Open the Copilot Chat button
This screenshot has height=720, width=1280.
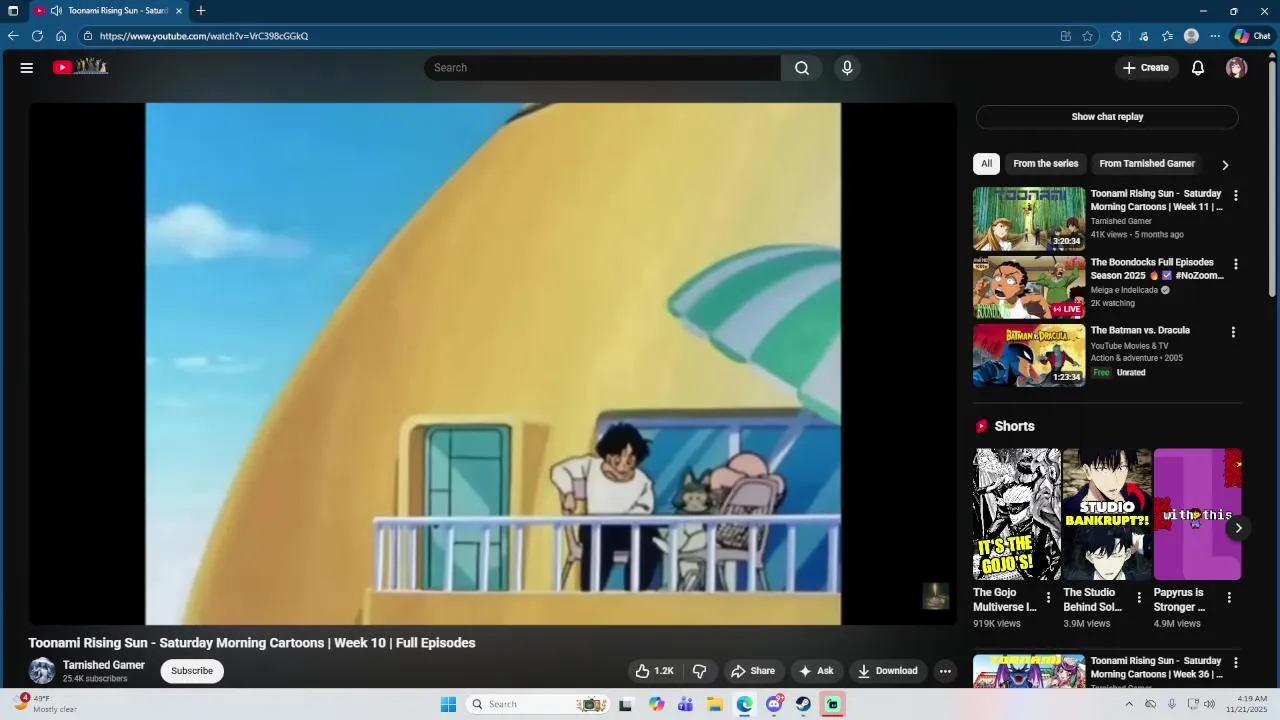[x=1252, y=36]
